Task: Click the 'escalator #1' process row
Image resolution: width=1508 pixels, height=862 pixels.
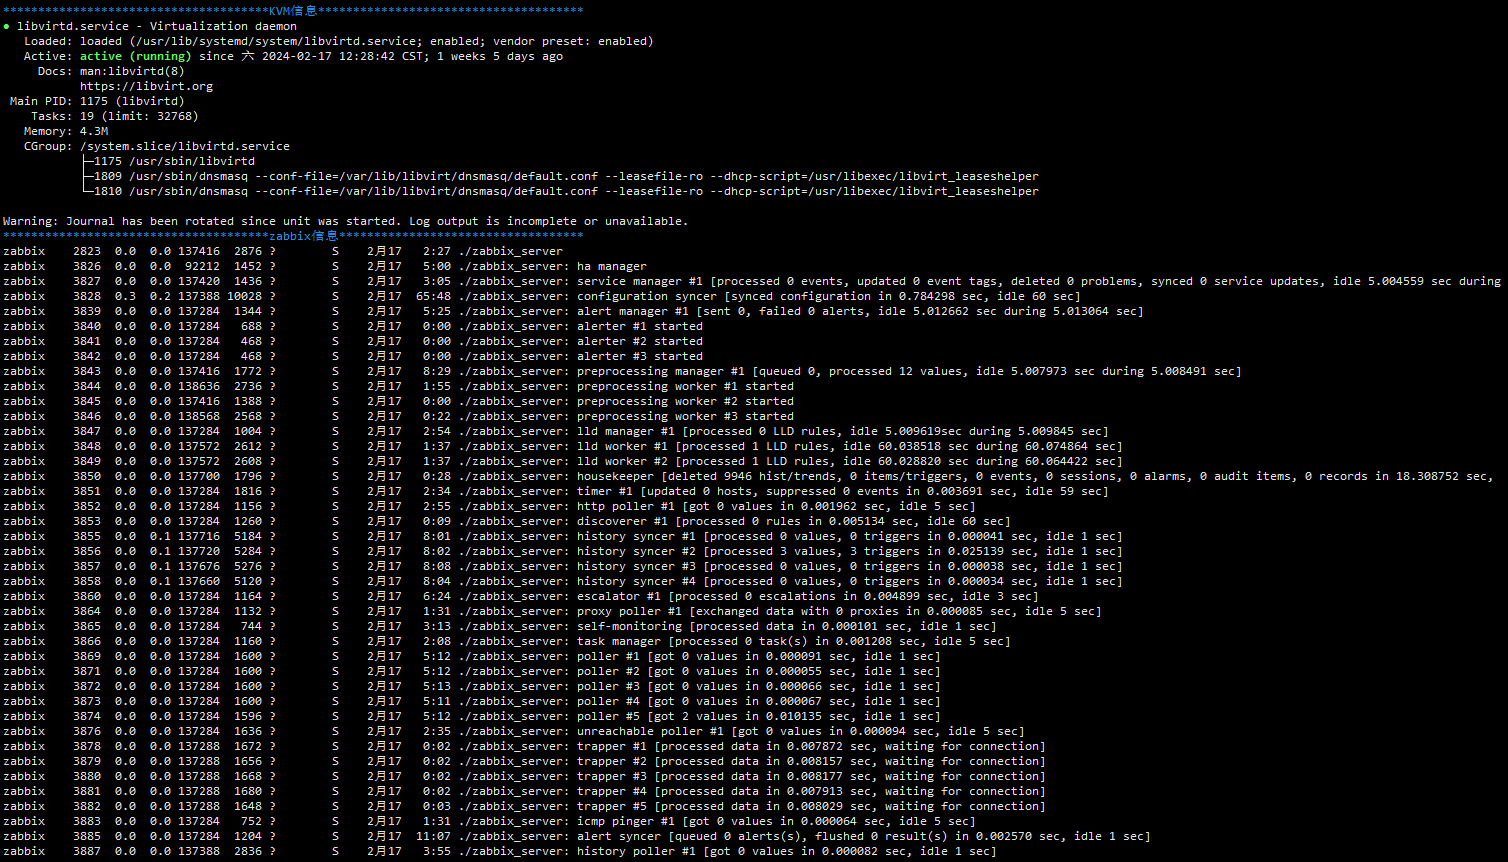Action: click(521, 596)
